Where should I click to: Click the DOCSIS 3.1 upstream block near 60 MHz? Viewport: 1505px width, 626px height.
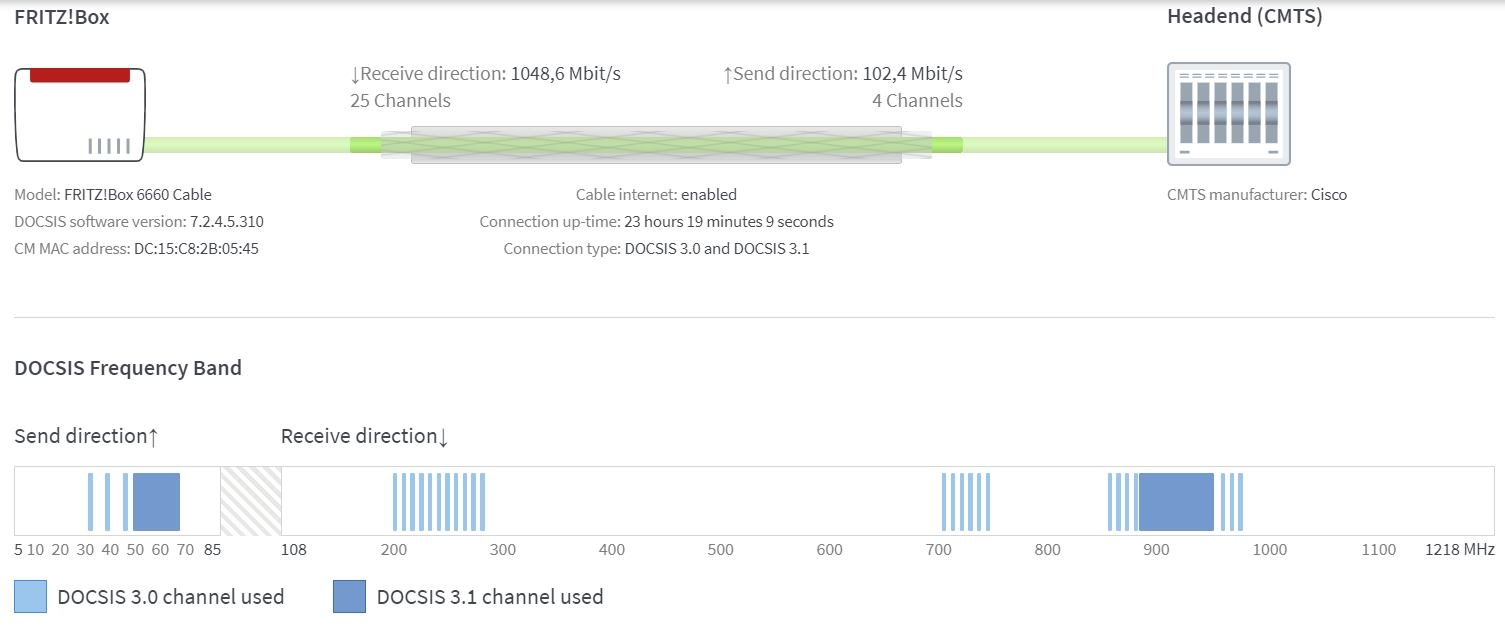click(x=156, y=501)
